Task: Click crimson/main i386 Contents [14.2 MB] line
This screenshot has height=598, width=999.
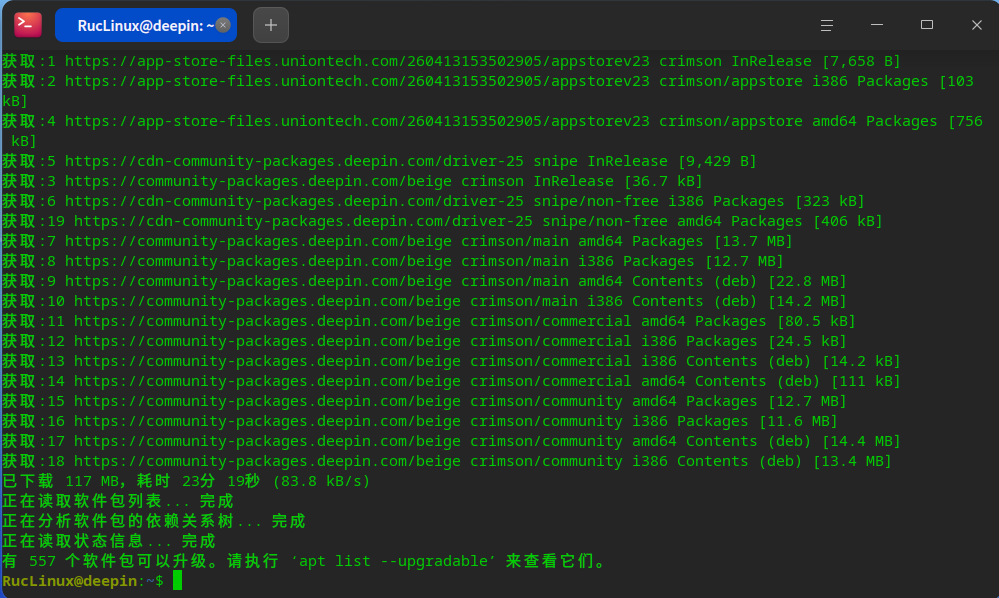Action: coord(424,301)
